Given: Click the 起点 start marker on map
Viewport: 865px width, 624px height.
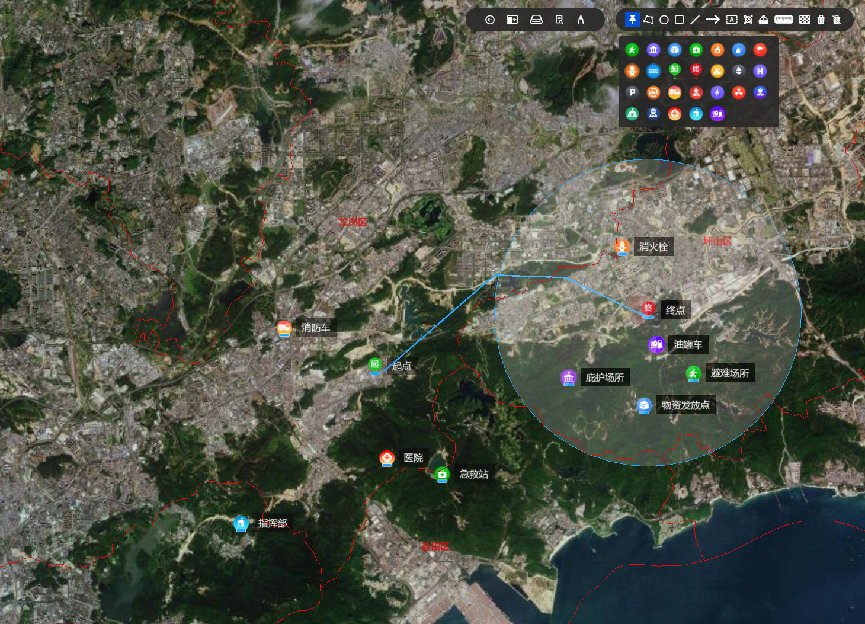Looking at the screenshot, I should click(375, 365).
